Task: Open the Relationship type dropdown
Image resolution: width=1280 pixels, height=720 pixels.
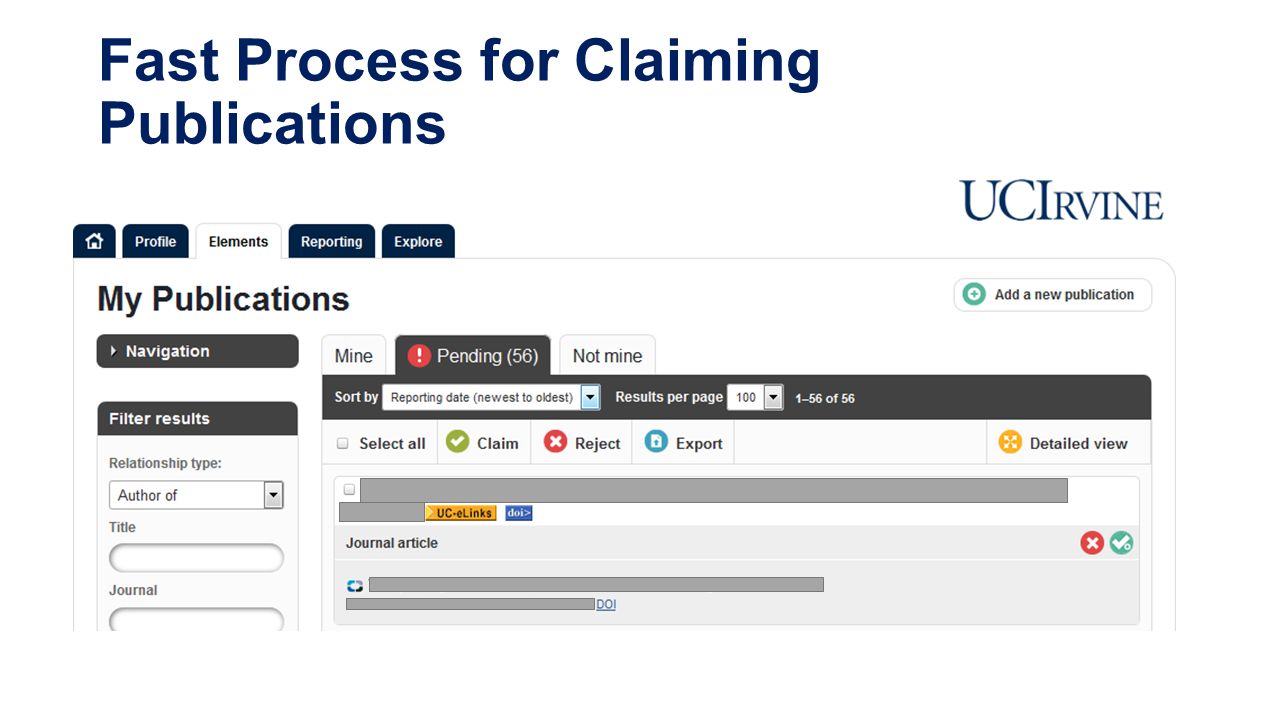Action: coord(196,495)
